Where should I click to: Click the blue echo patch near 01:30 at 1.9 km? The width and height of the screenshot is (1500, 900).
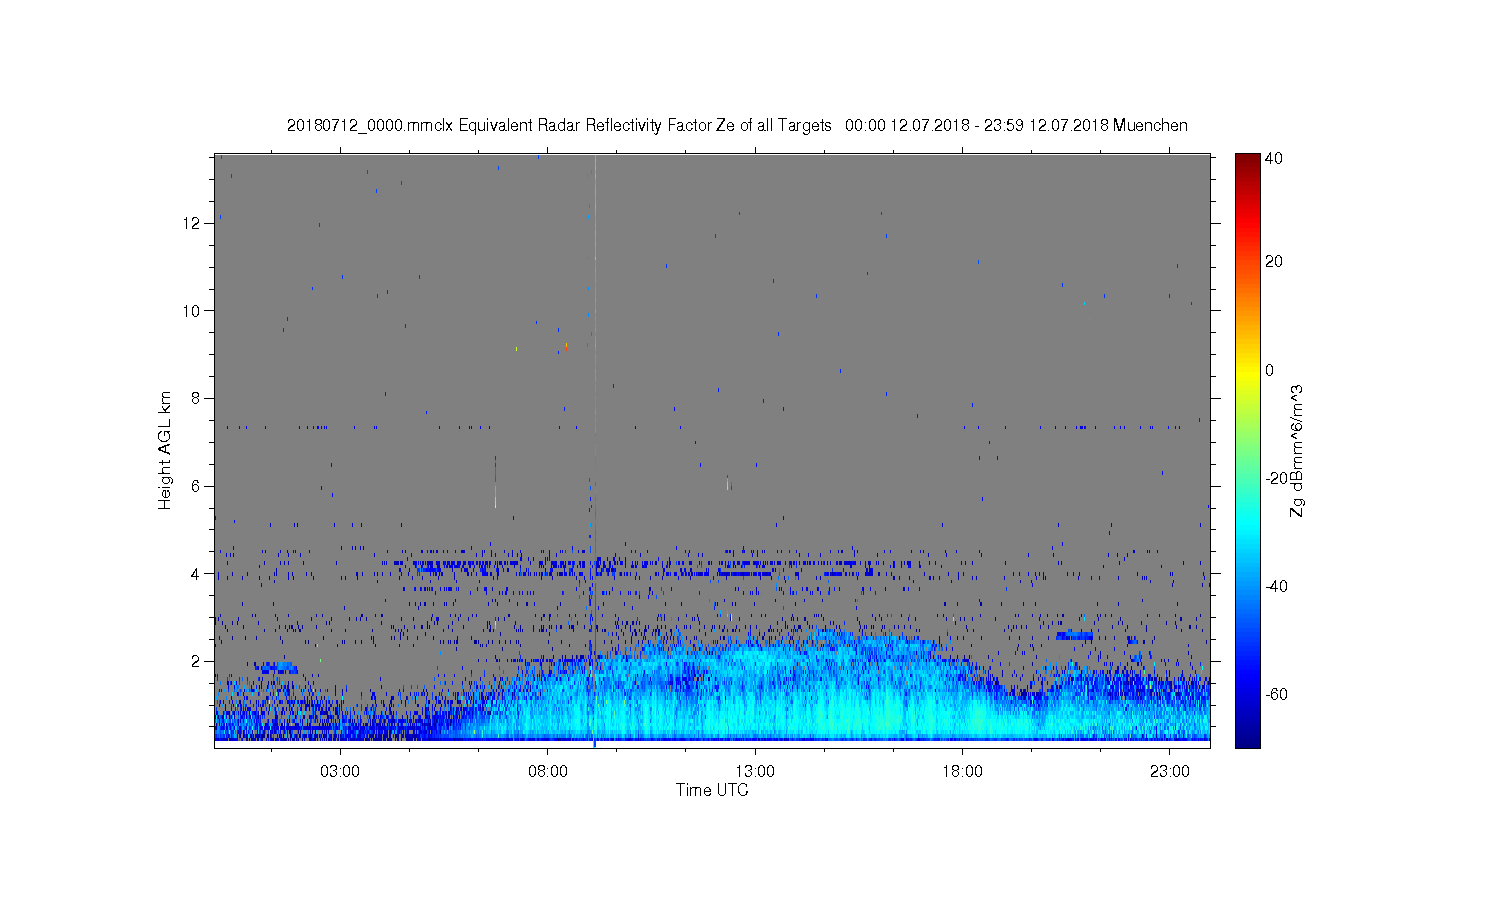coord(276,667)
